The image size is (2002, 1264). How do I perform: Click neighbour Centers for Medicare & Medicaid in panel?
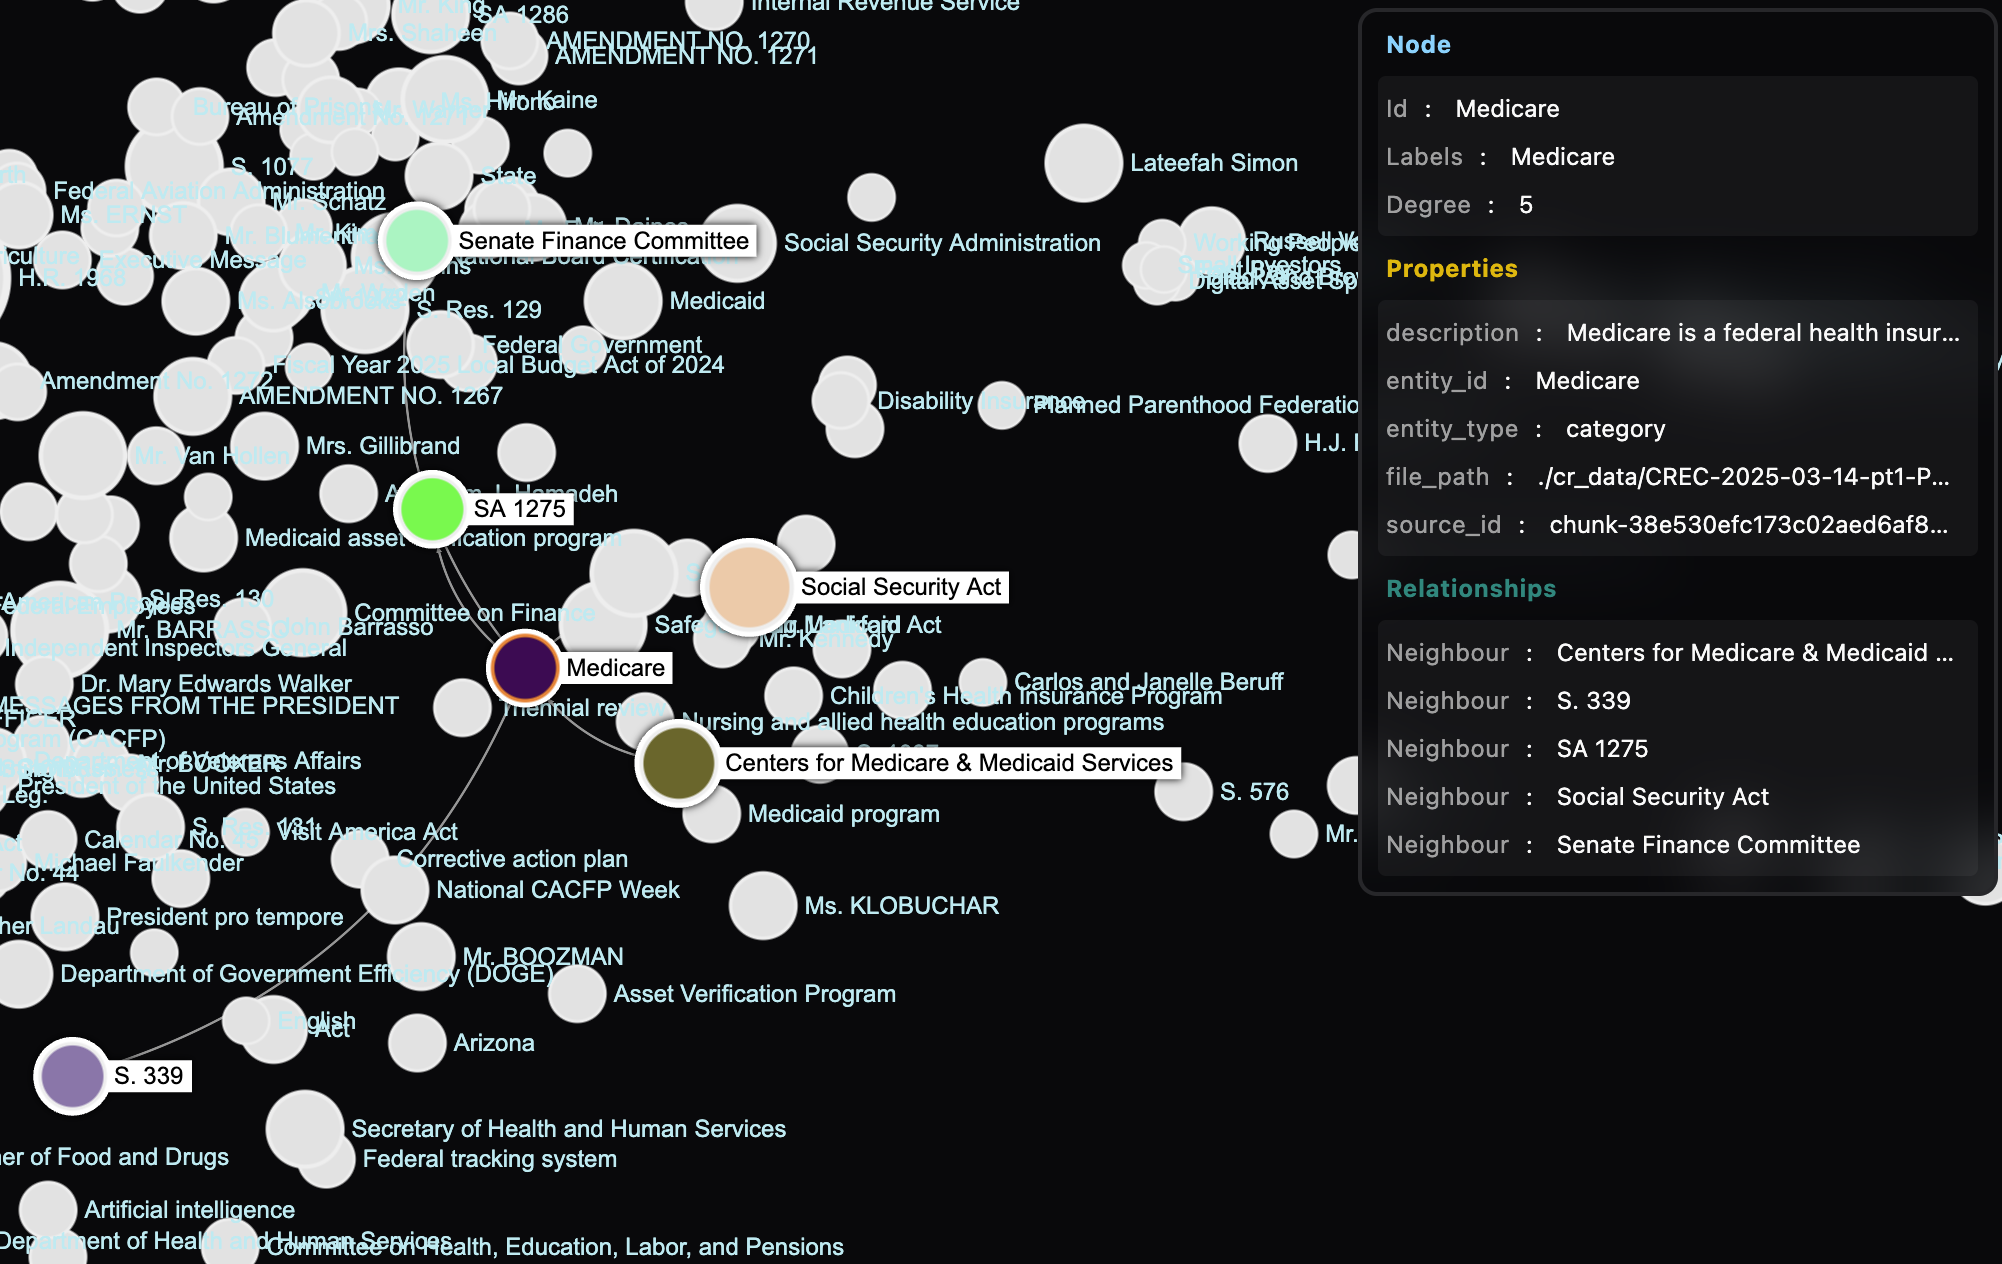click(x=1754, y=653)
